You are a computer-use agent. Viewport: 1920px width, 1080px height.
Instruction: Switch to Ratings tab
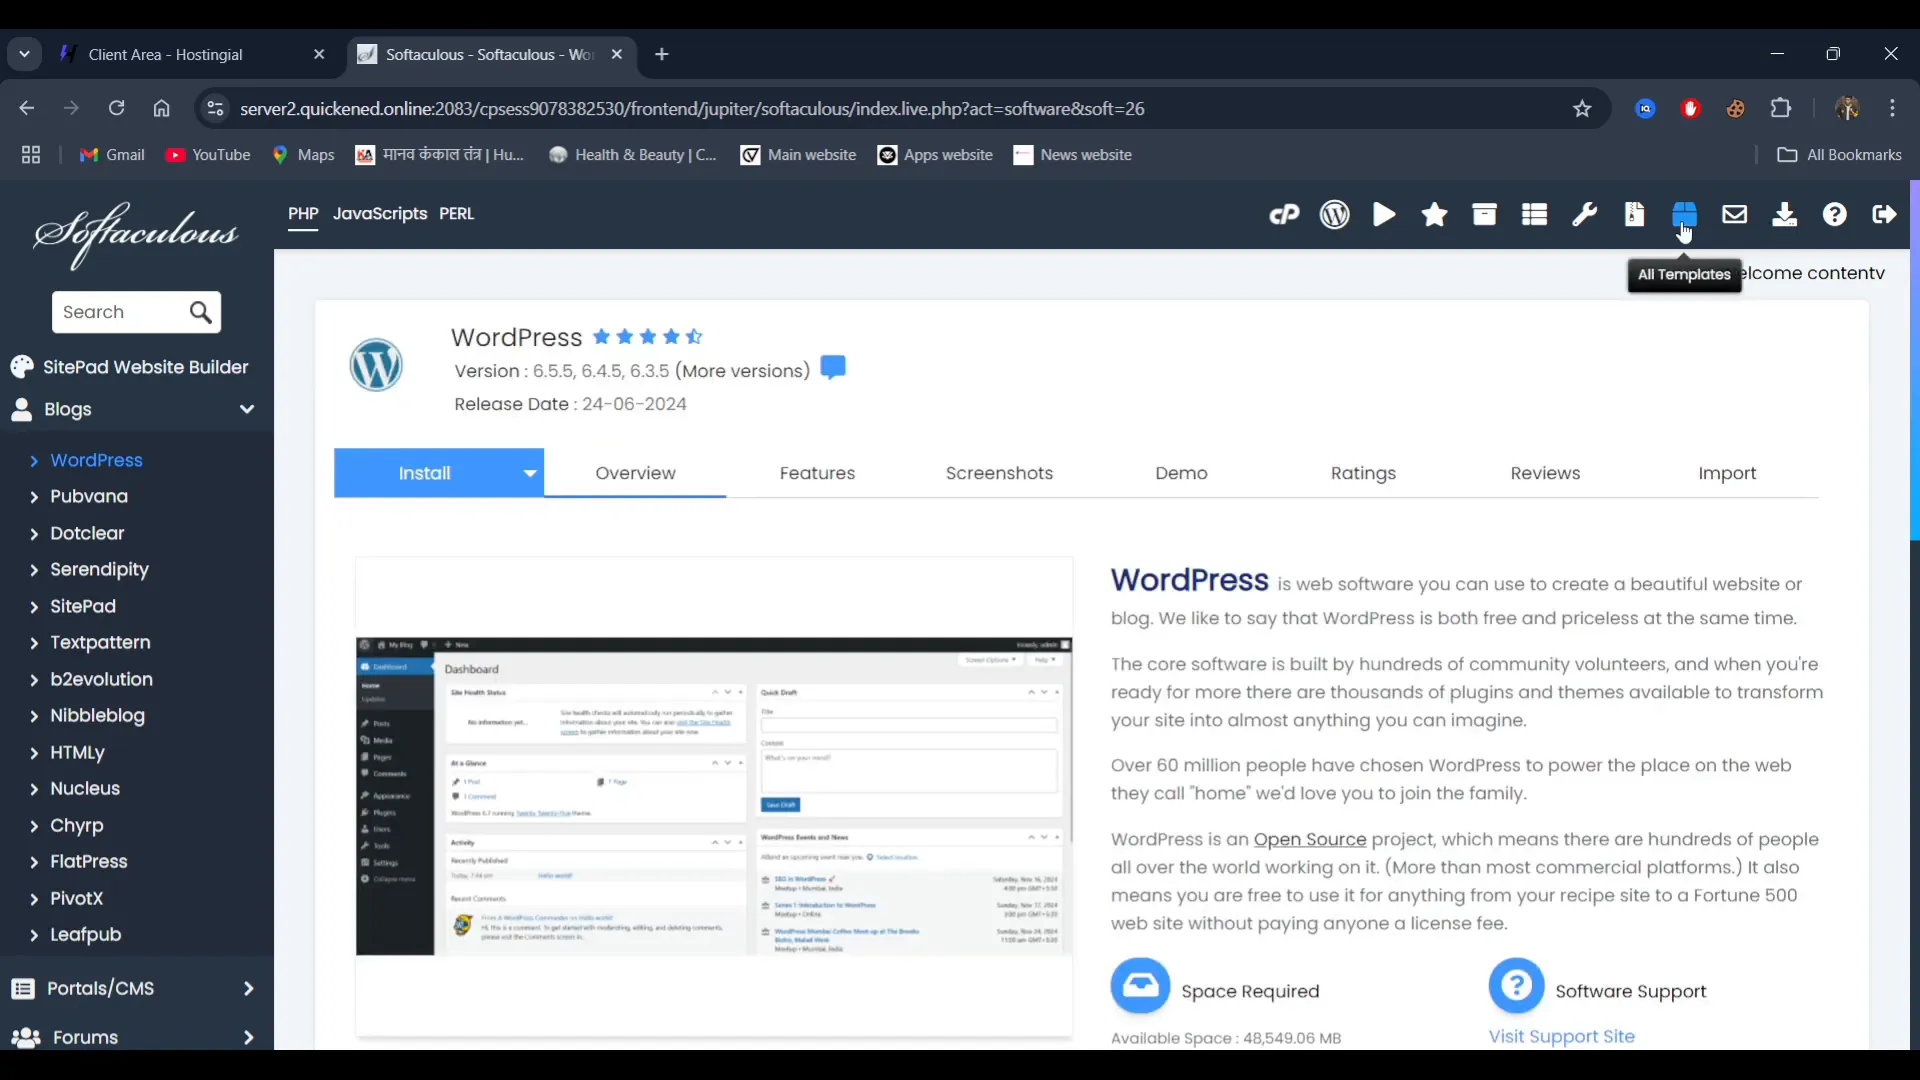[x=1363, y=473]
